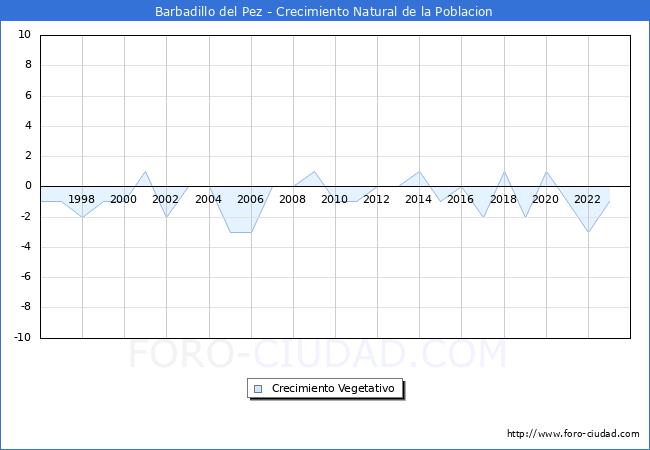The height and width of the screenshot is (450, 650).
Task: Click the y-axis value 0
Action: [28, 186]
